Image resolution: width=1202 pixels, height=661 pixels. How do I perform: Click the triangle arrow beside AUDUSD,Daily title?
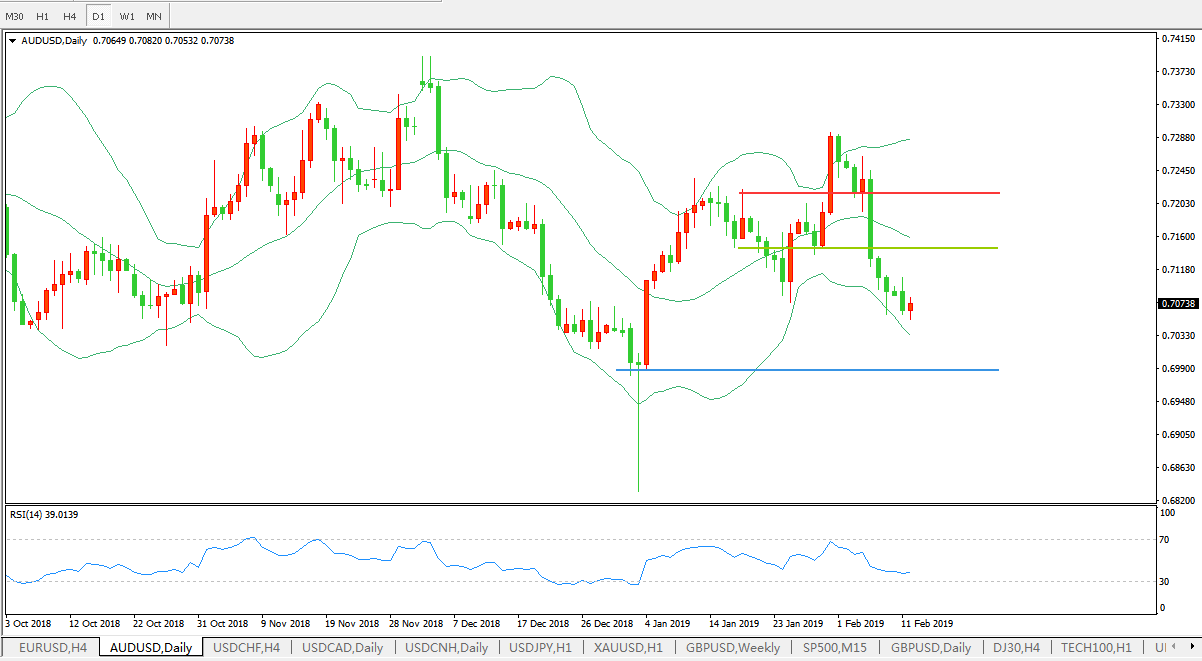(12, 41)
